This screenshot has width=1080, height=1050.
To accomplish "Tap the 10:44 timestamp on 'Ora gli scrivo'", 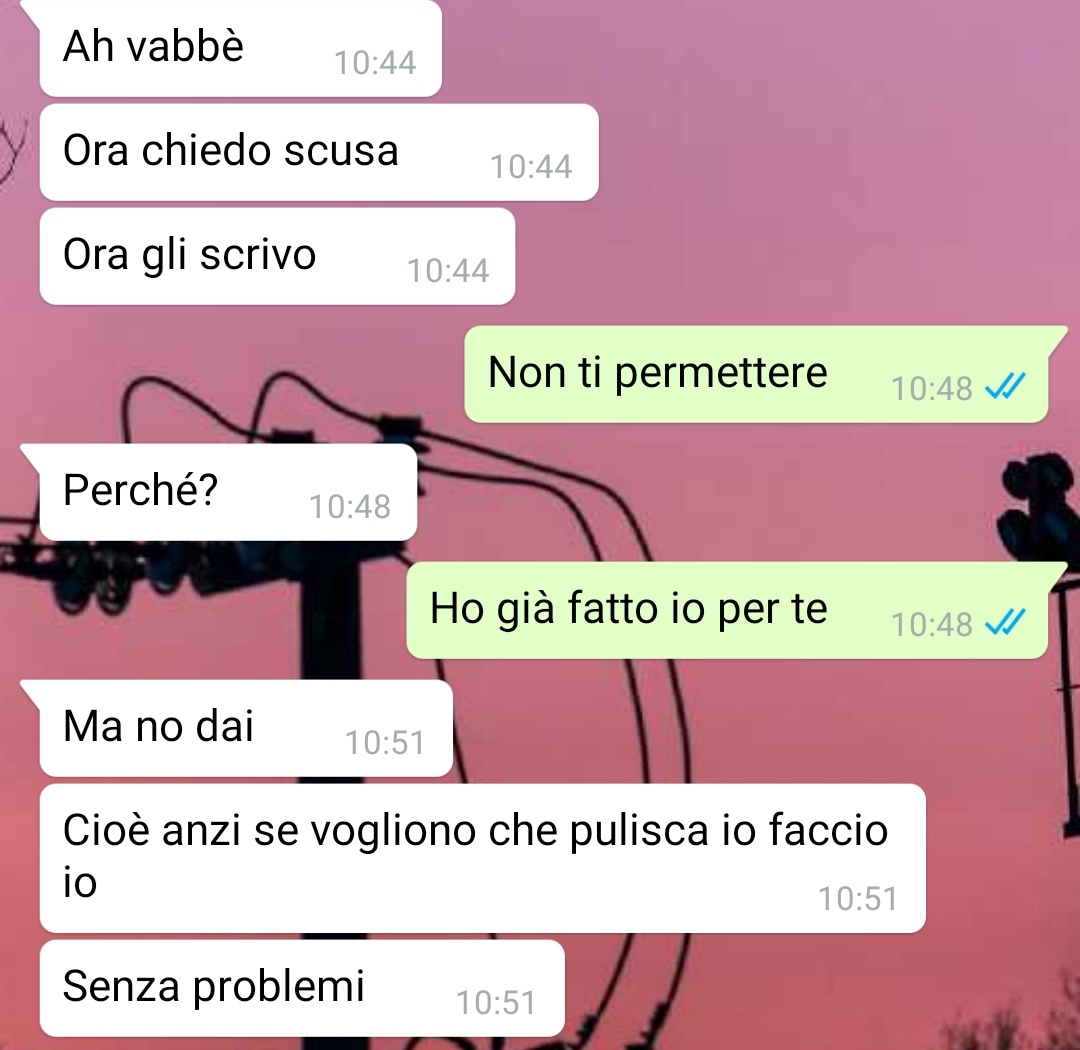I will [448, 271].
